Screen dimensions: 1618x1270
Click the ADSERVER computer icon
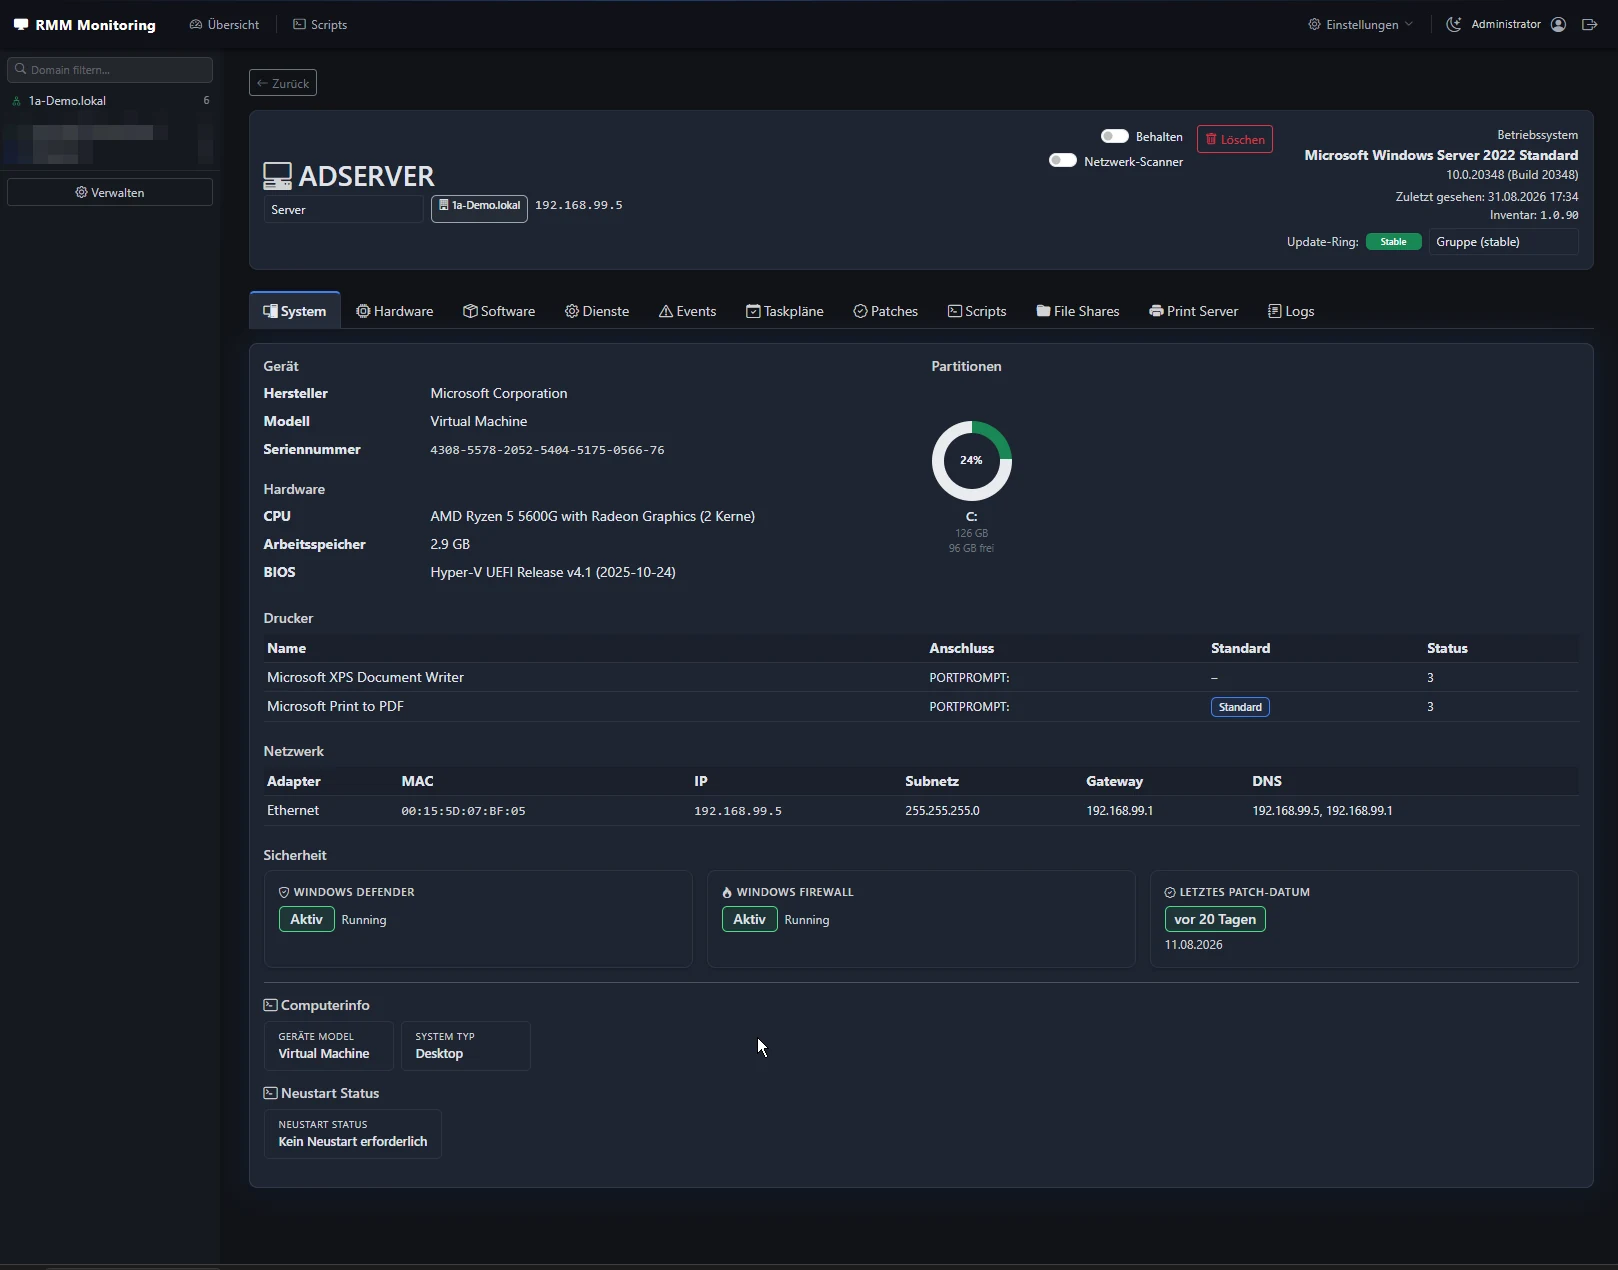tap(277, 176)
